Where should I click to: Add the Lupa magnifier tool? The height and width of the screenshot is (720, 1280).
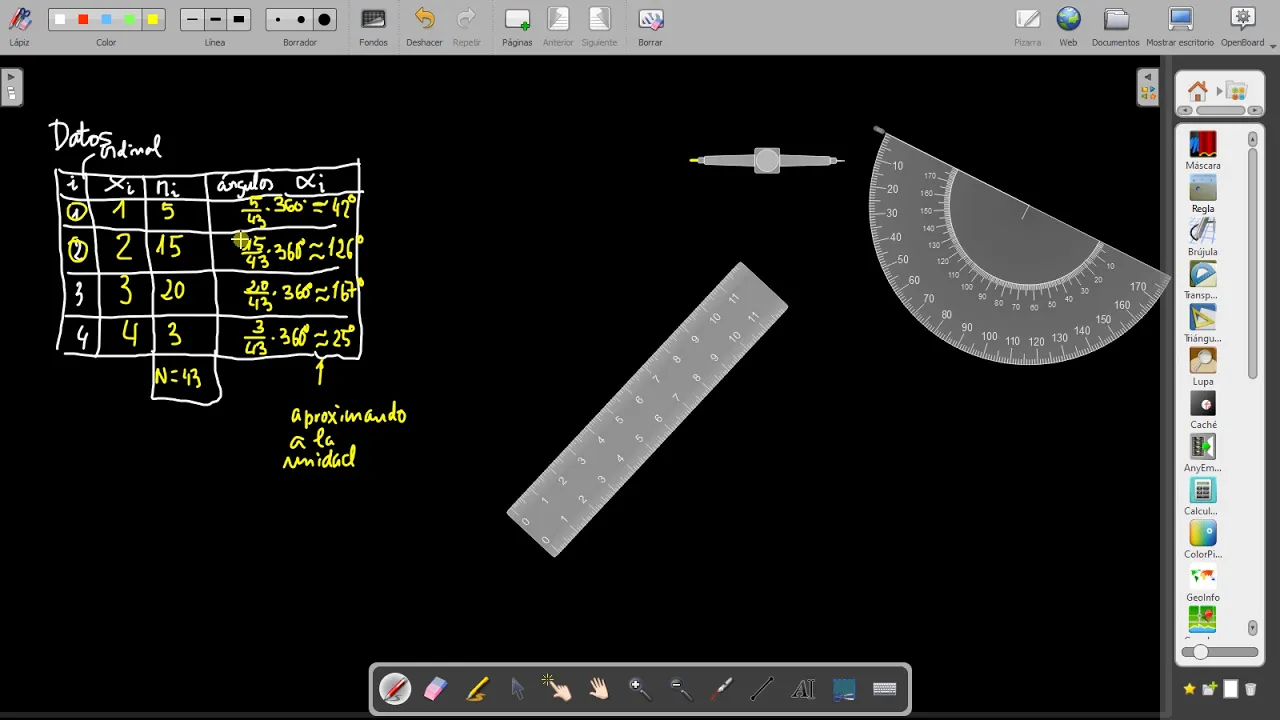(x=1203, y=366)
